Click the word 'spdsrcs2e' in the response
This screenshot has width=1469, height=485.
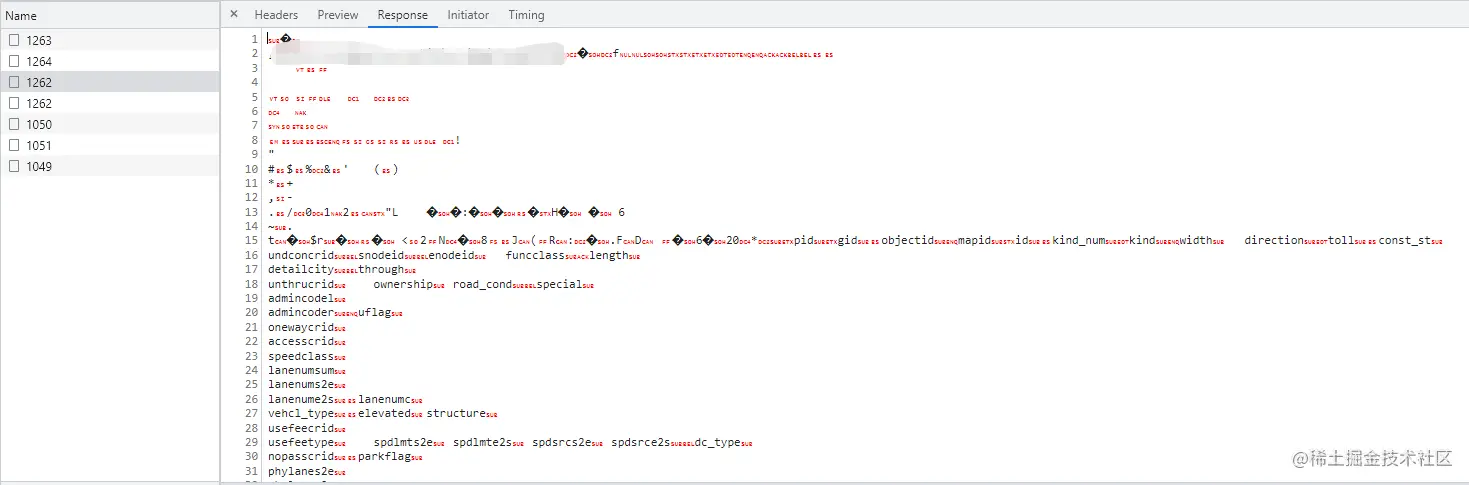click(561, 442)
